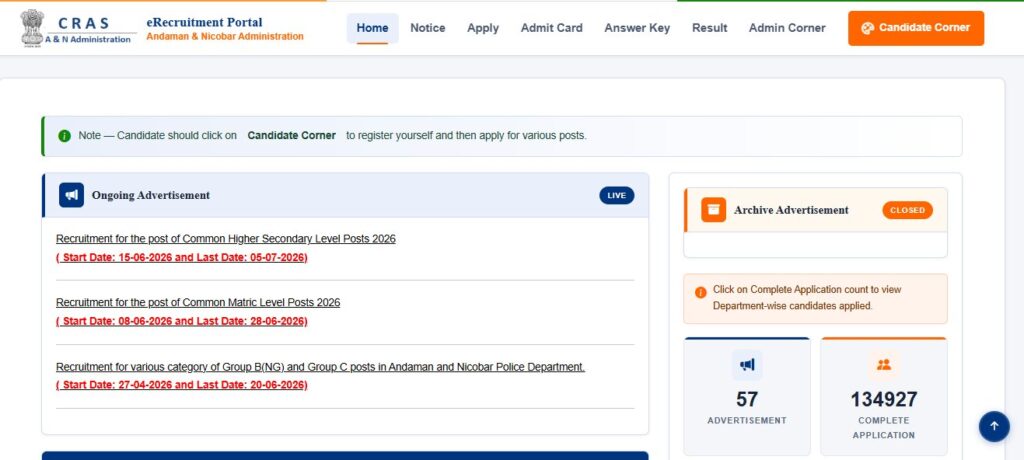Click the date line ending 20-06-2026
Viewport: 1024px width, 460px height.
tap(182, 386)
